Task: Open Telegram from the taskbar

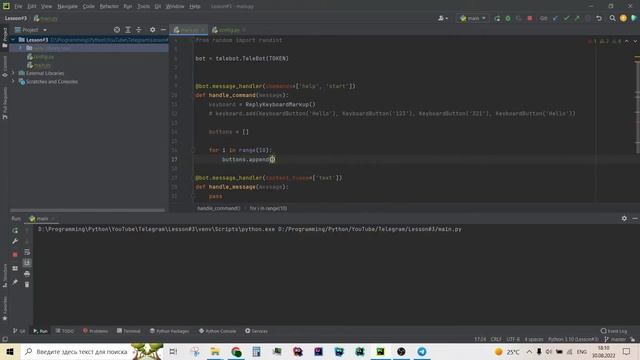Action: pyautogui.click(x=422, y=351)
